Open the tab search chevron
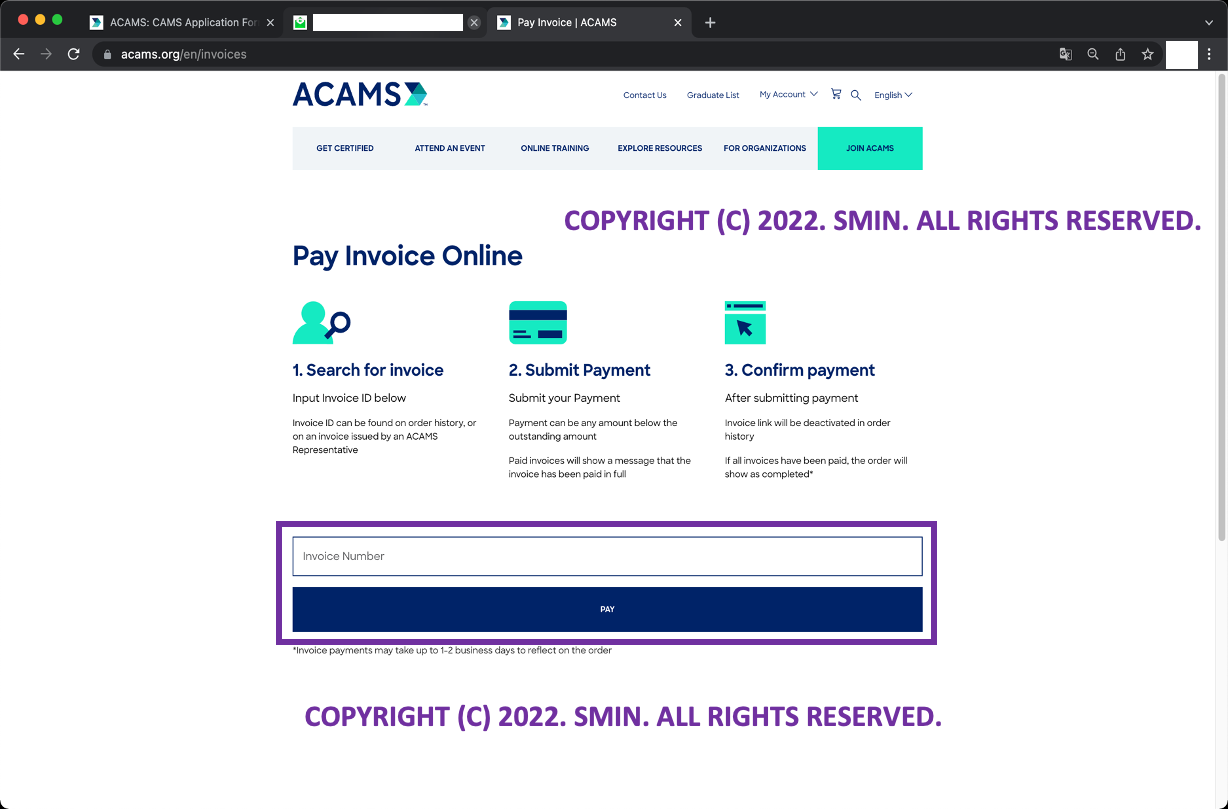This screenshot has width=1228, height=810. [x=1208, y=22]
